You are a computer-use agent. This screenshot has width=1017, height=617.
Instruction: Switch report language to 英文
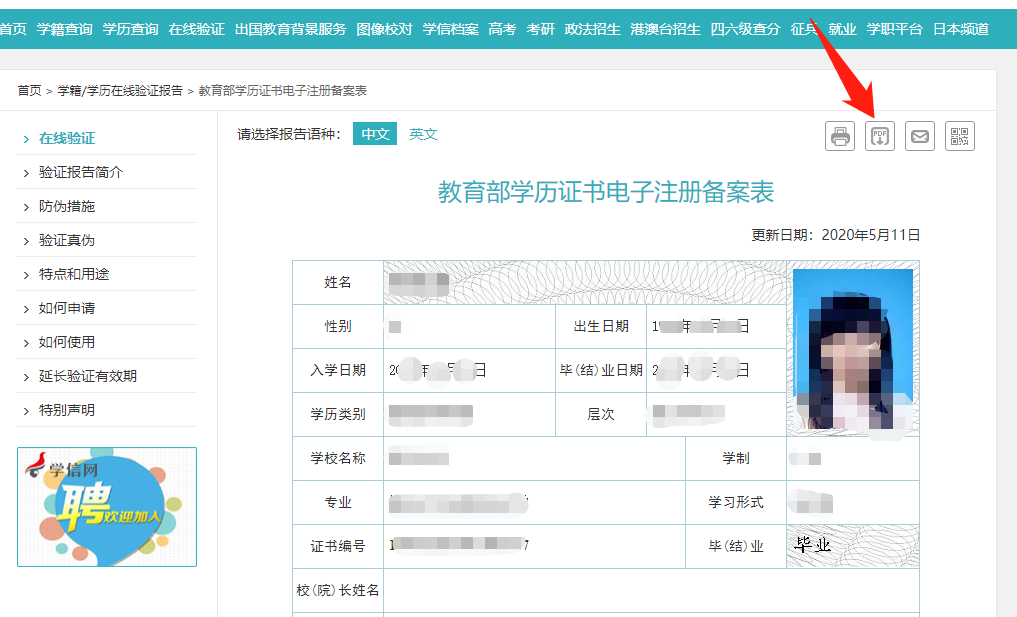click(x=423, y=134)
